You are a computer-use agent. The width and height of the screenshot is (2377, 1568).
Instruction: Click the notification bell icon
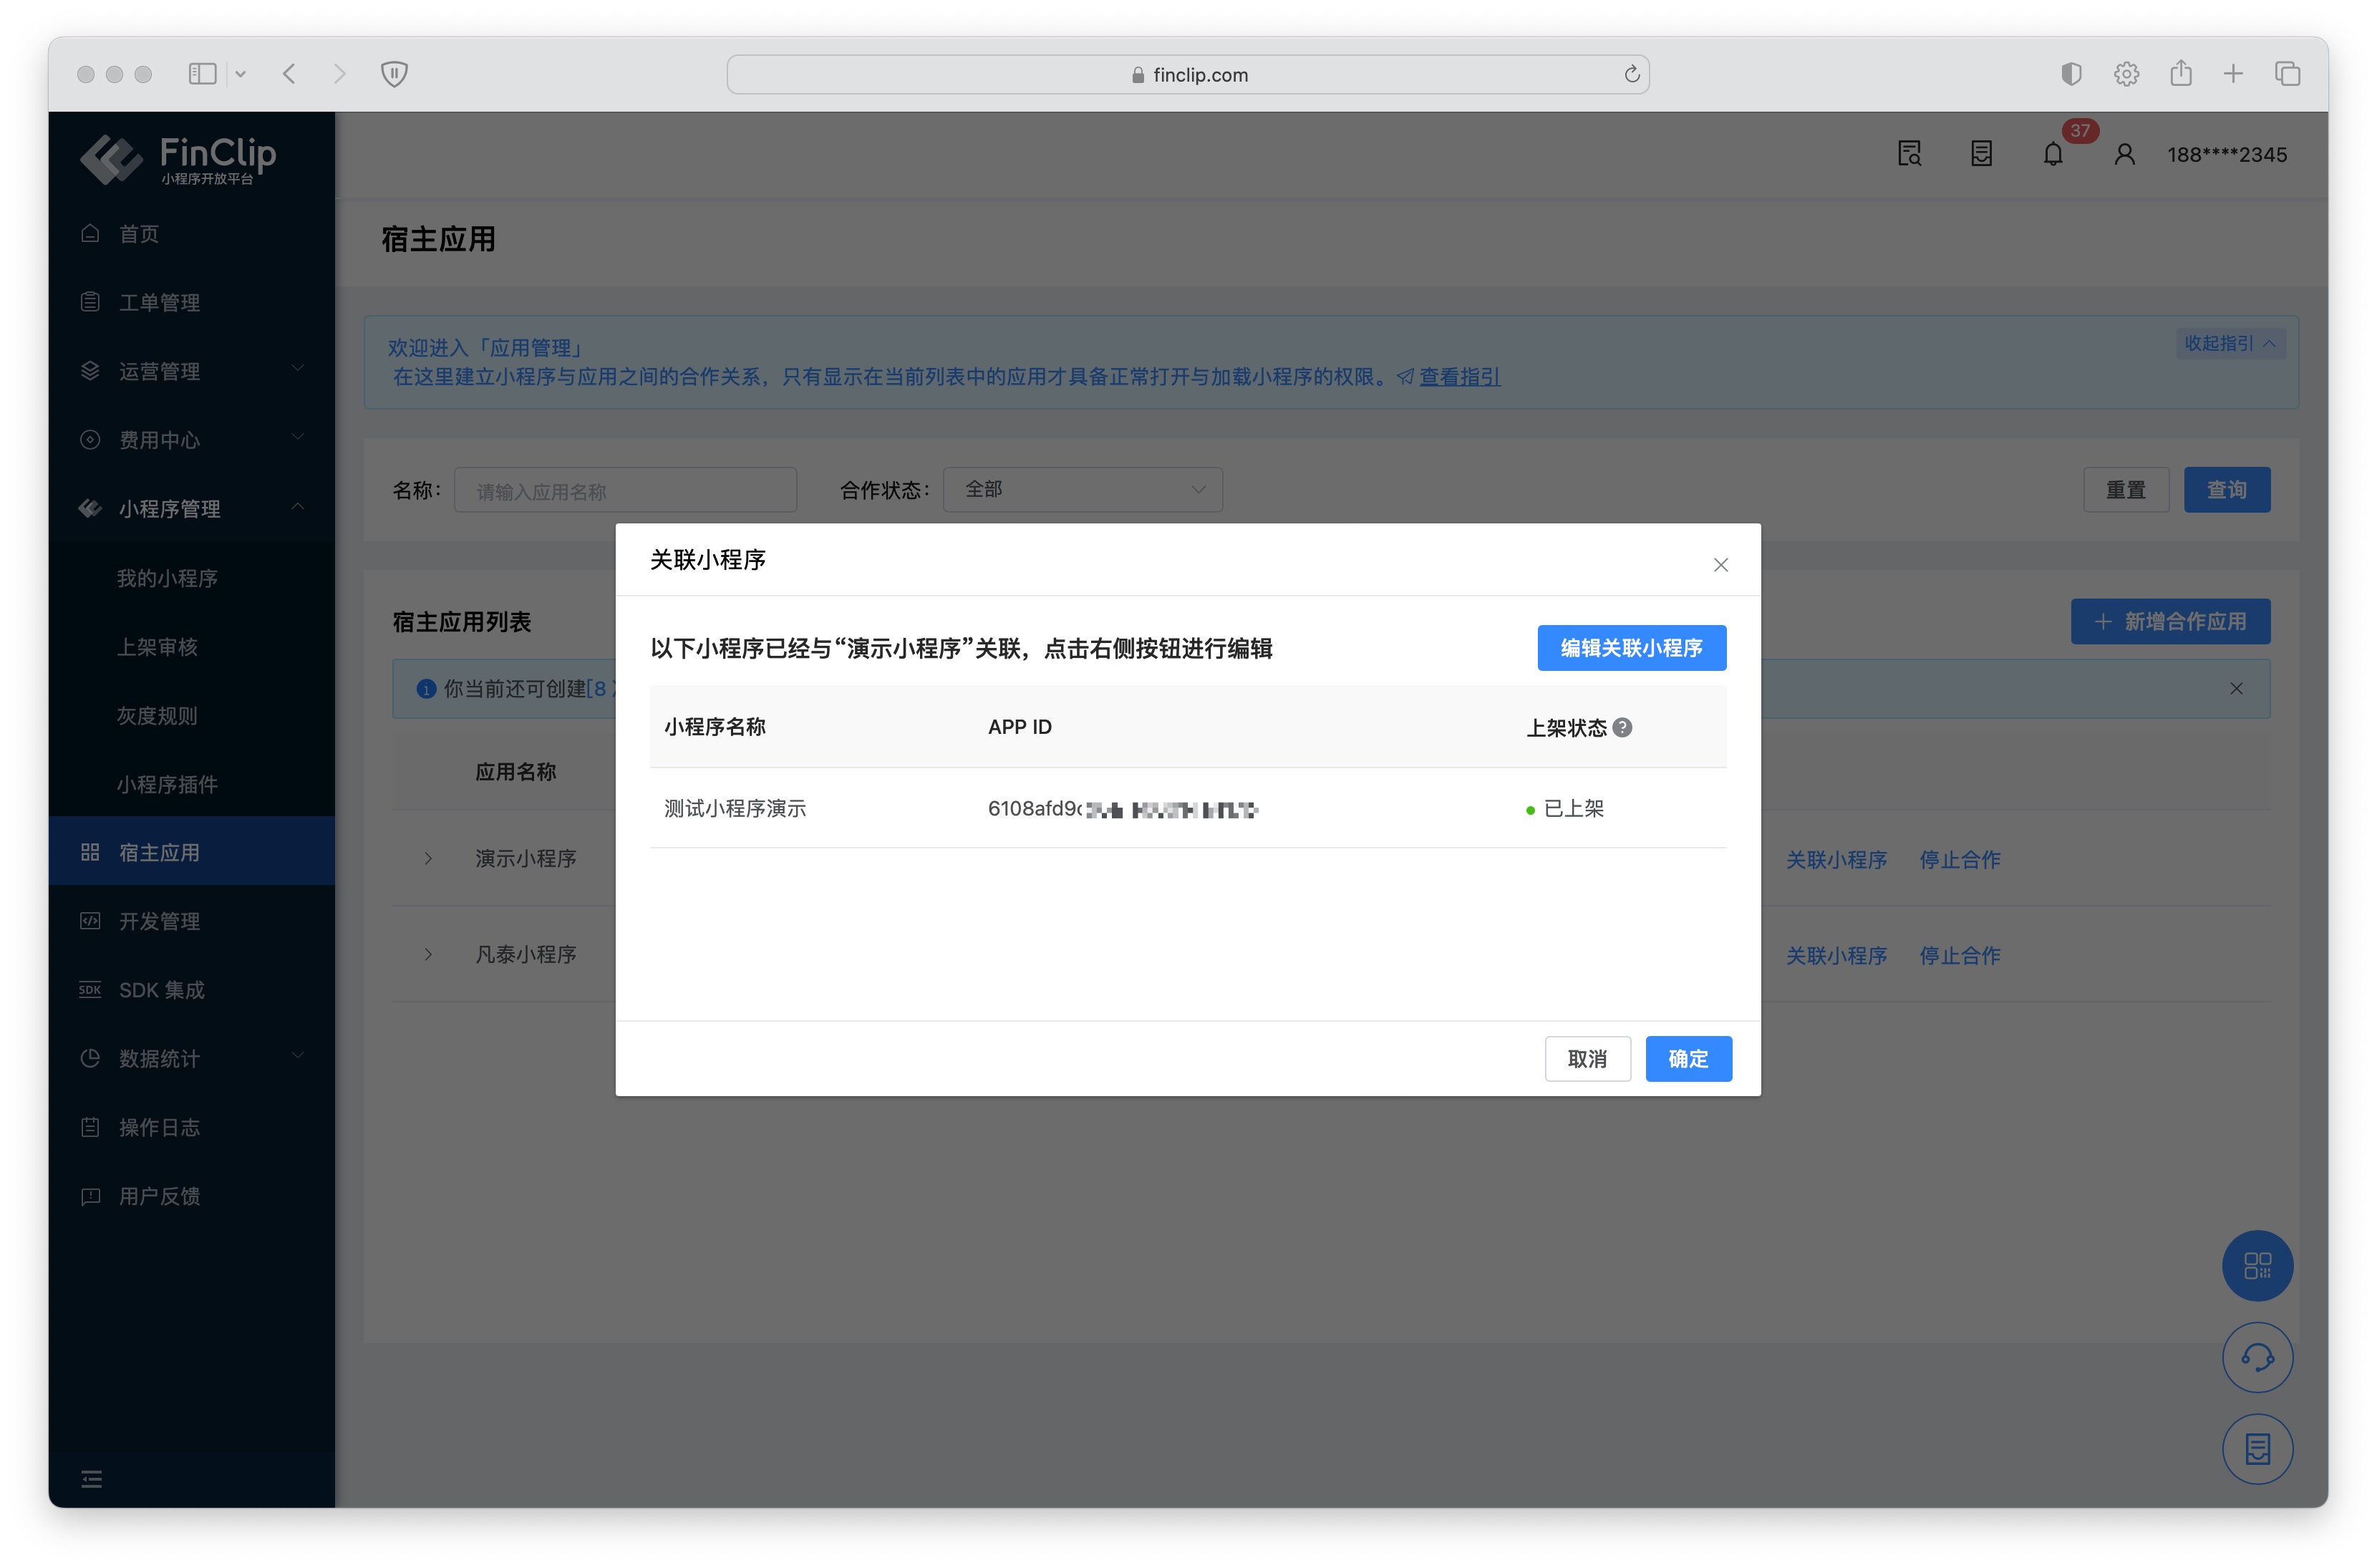(2052, 155)
